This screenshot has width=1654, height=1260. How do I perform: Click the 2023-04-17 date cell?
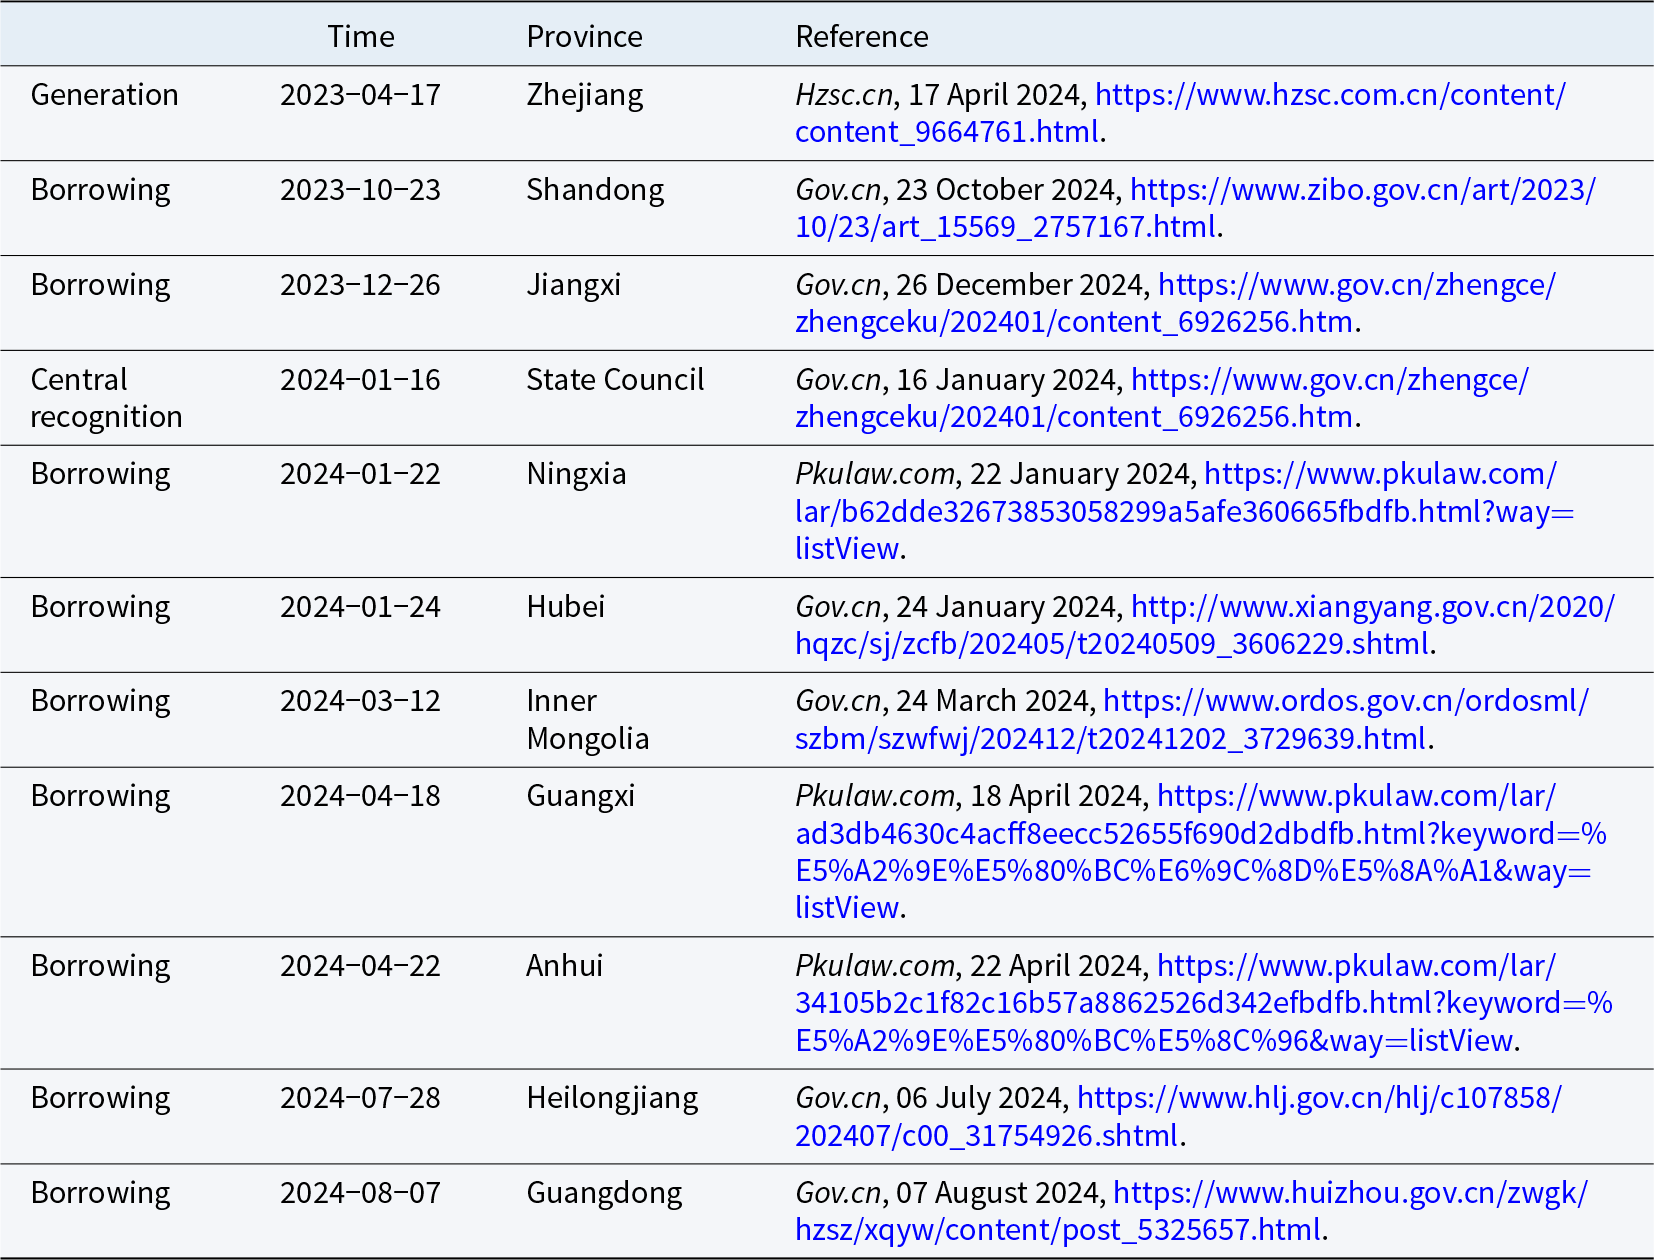click(360, 95)
